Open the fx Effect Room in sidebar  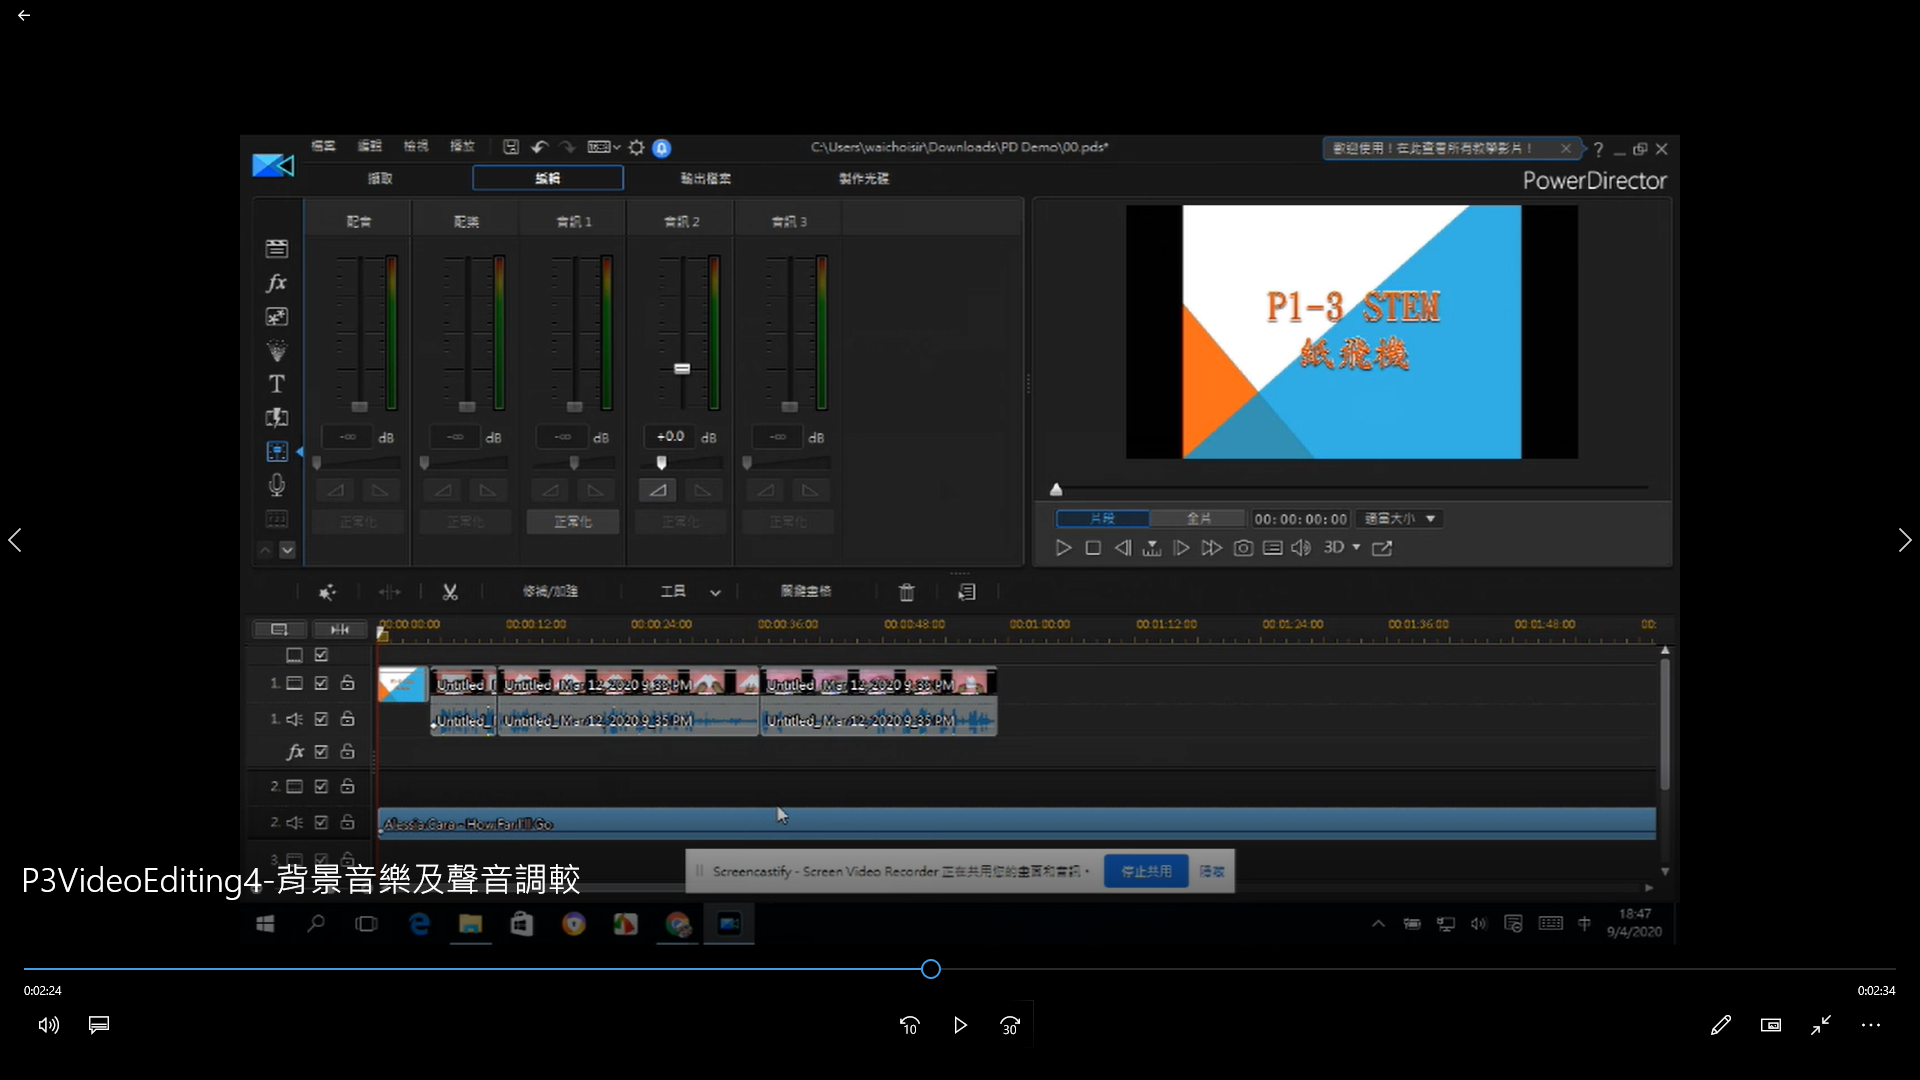click(277, 283)
